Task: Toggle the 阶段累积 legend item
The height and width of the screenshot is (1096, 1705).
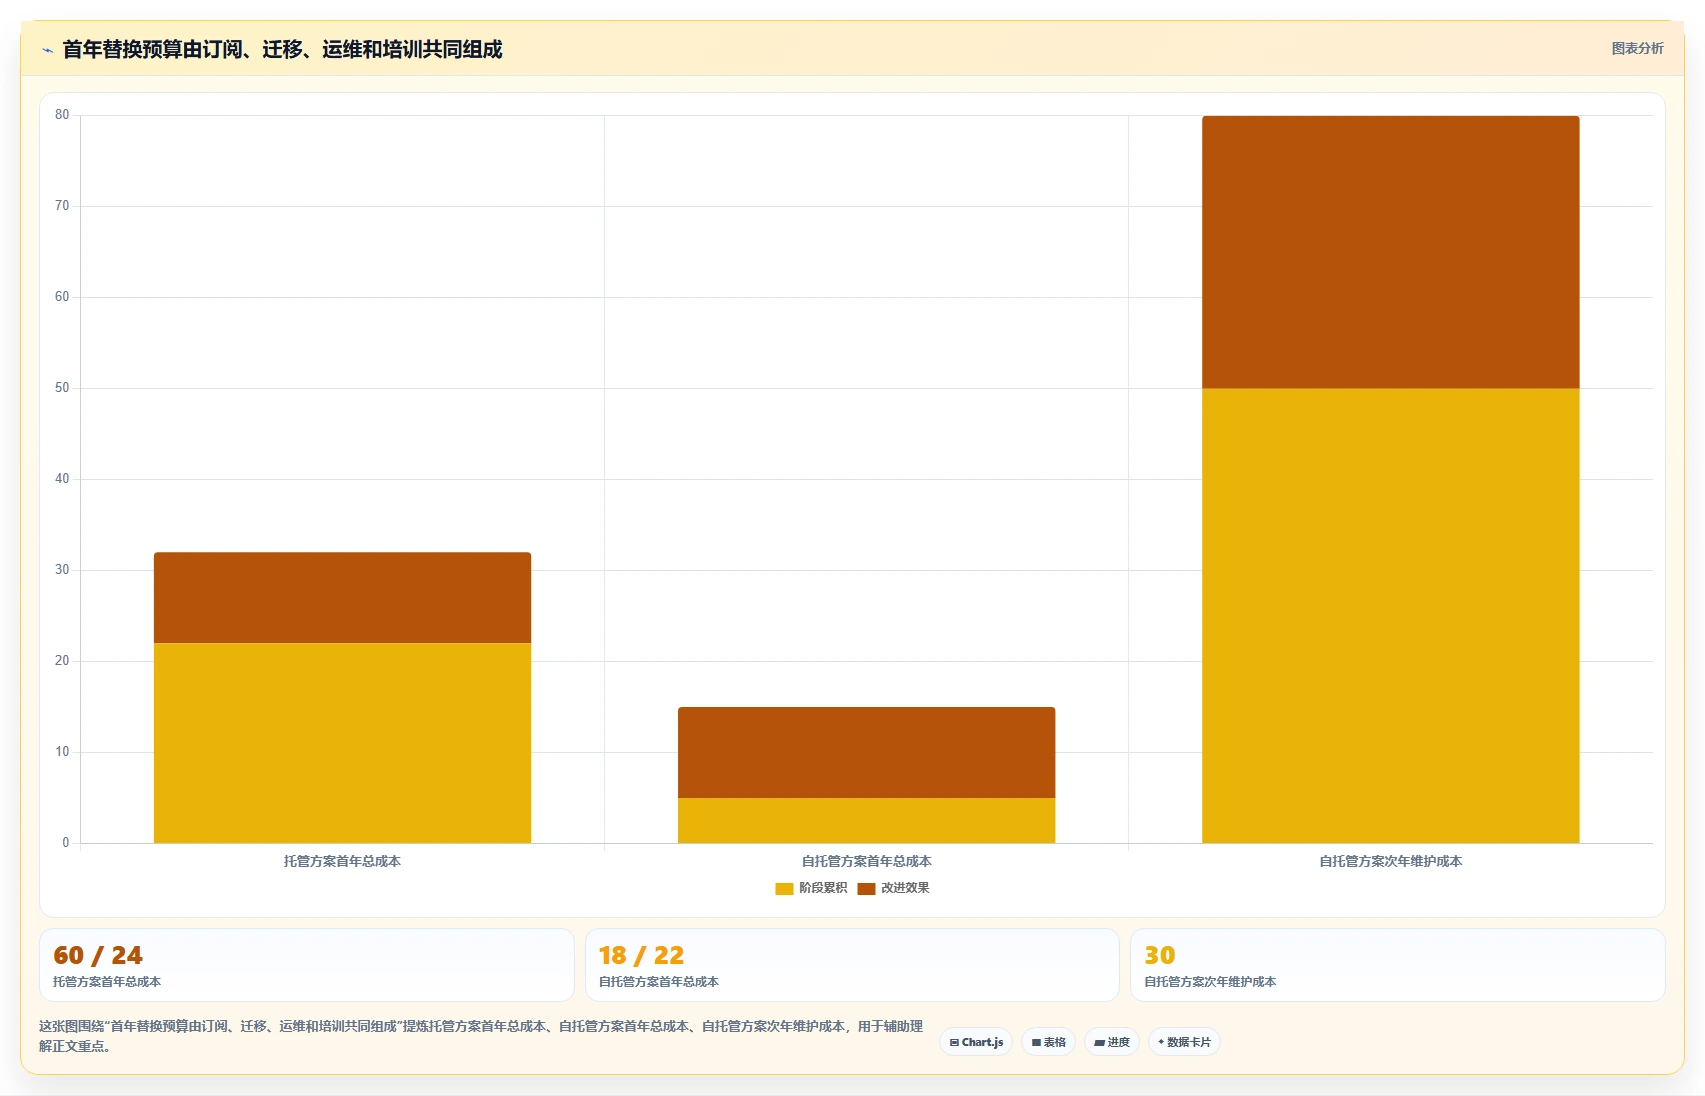Action: tap(811, 888)
